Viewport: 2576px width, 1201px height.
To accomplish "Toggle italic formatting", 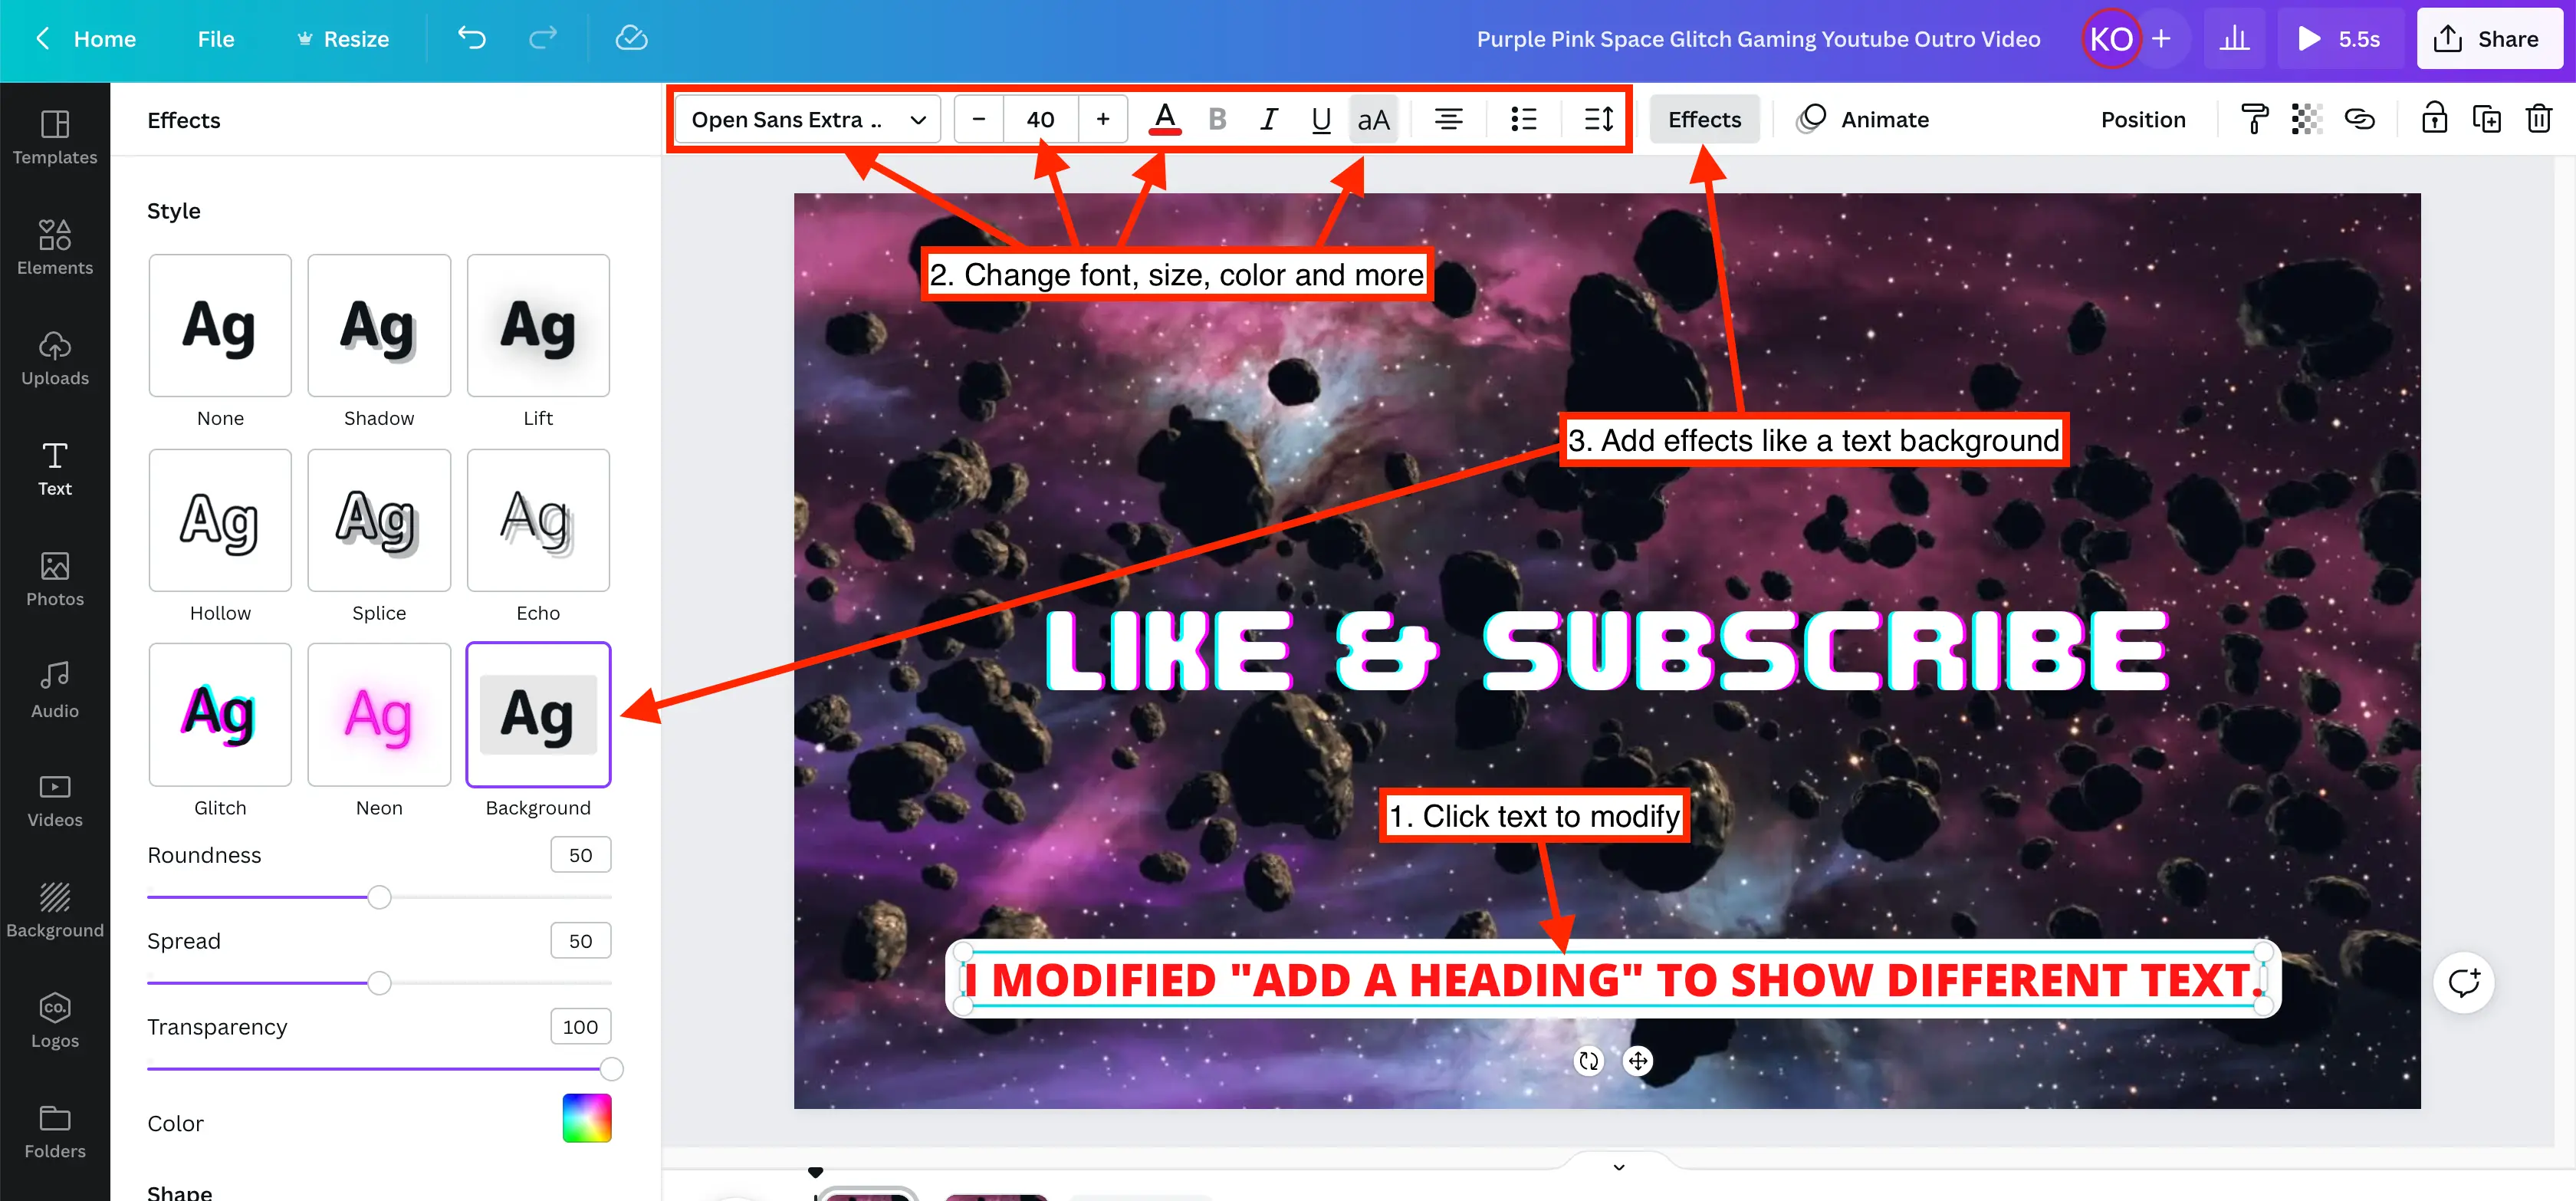I will pyautogui.click(x=1268, y=119).
